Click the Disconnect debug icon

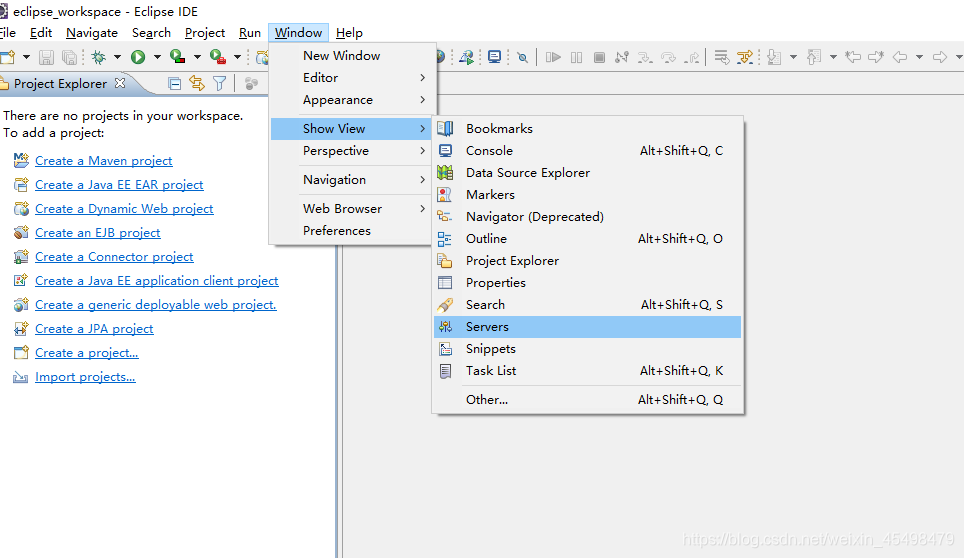click(x=622, y=57)
